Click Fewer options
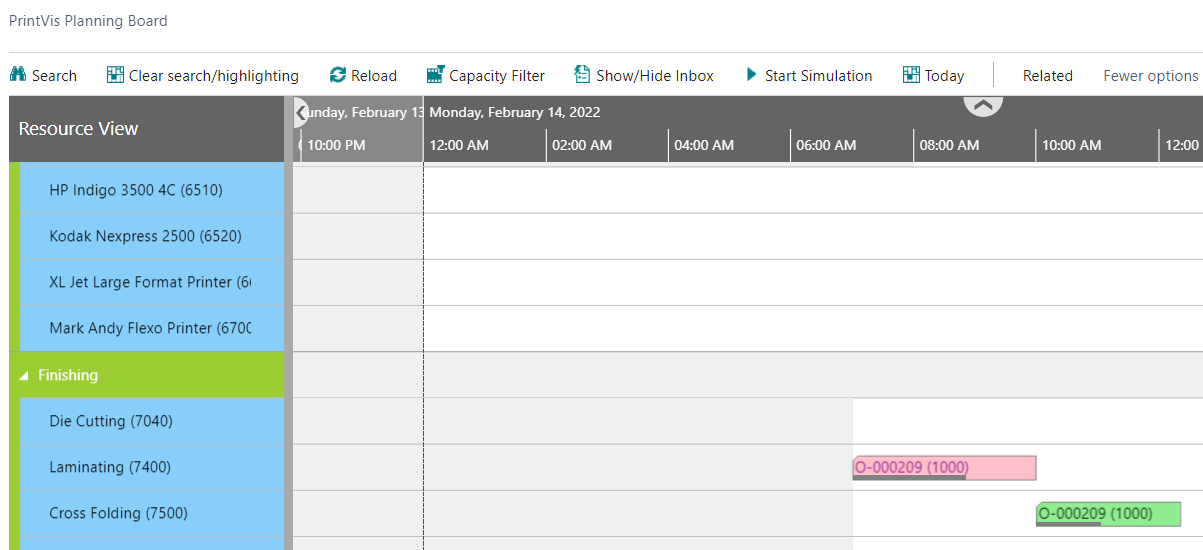The height and width of the screenshot is (550, 1203). 1150,76
